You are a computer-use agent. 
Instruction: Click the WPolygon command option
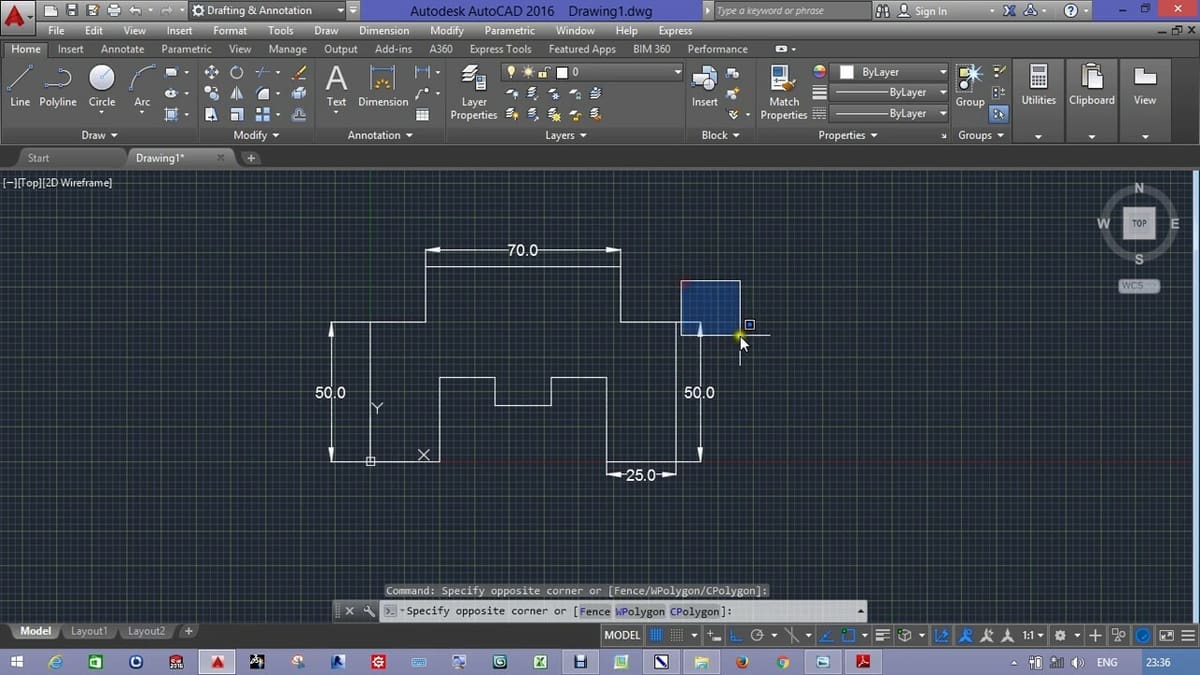click(x=640, y=611)
